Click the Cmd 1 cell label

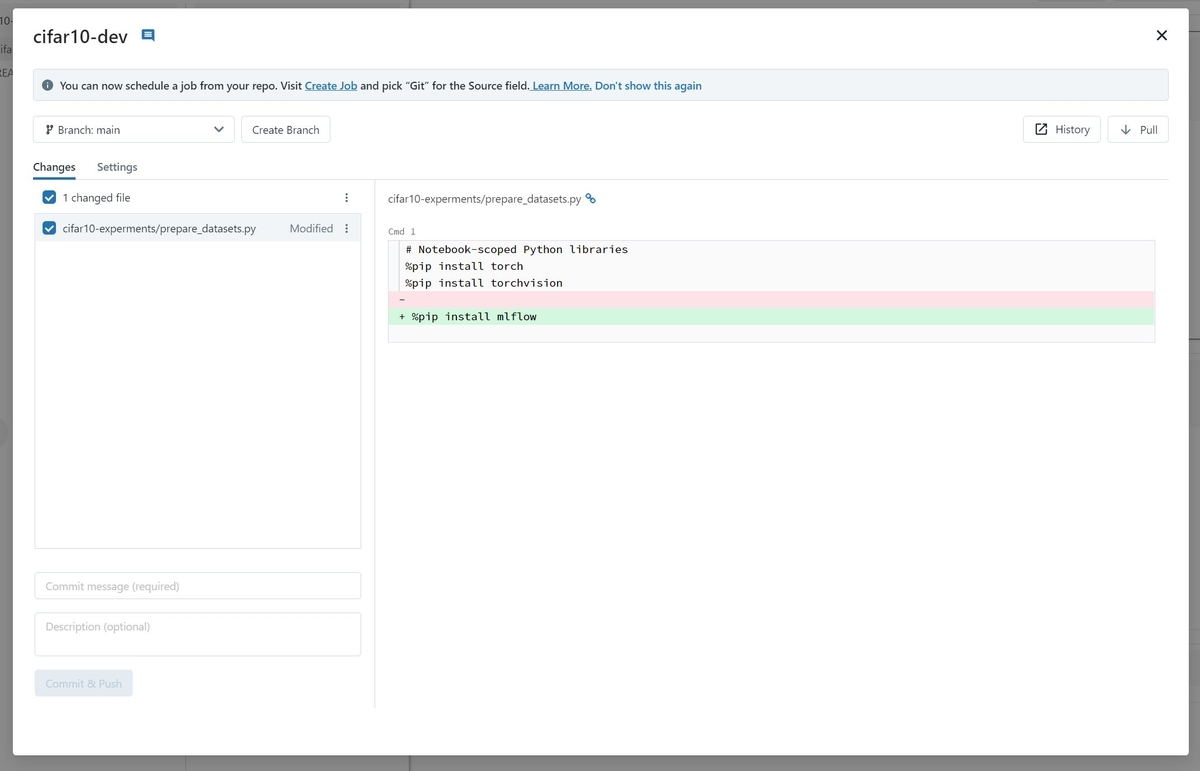pos(402,231)
